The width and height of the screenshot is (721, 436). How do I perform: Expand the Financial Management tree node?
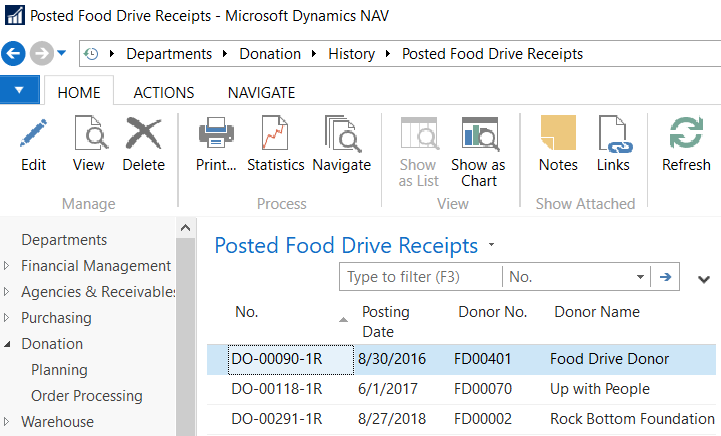8,266
